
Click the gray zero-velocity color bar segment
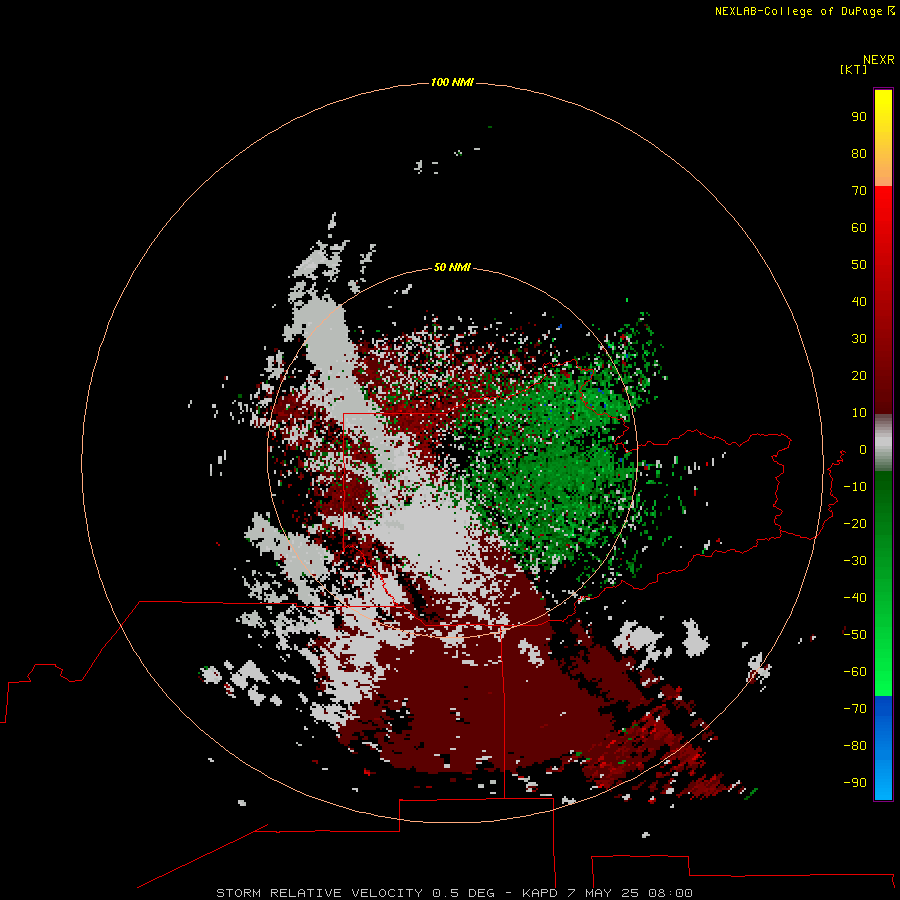tap(883, 443)
